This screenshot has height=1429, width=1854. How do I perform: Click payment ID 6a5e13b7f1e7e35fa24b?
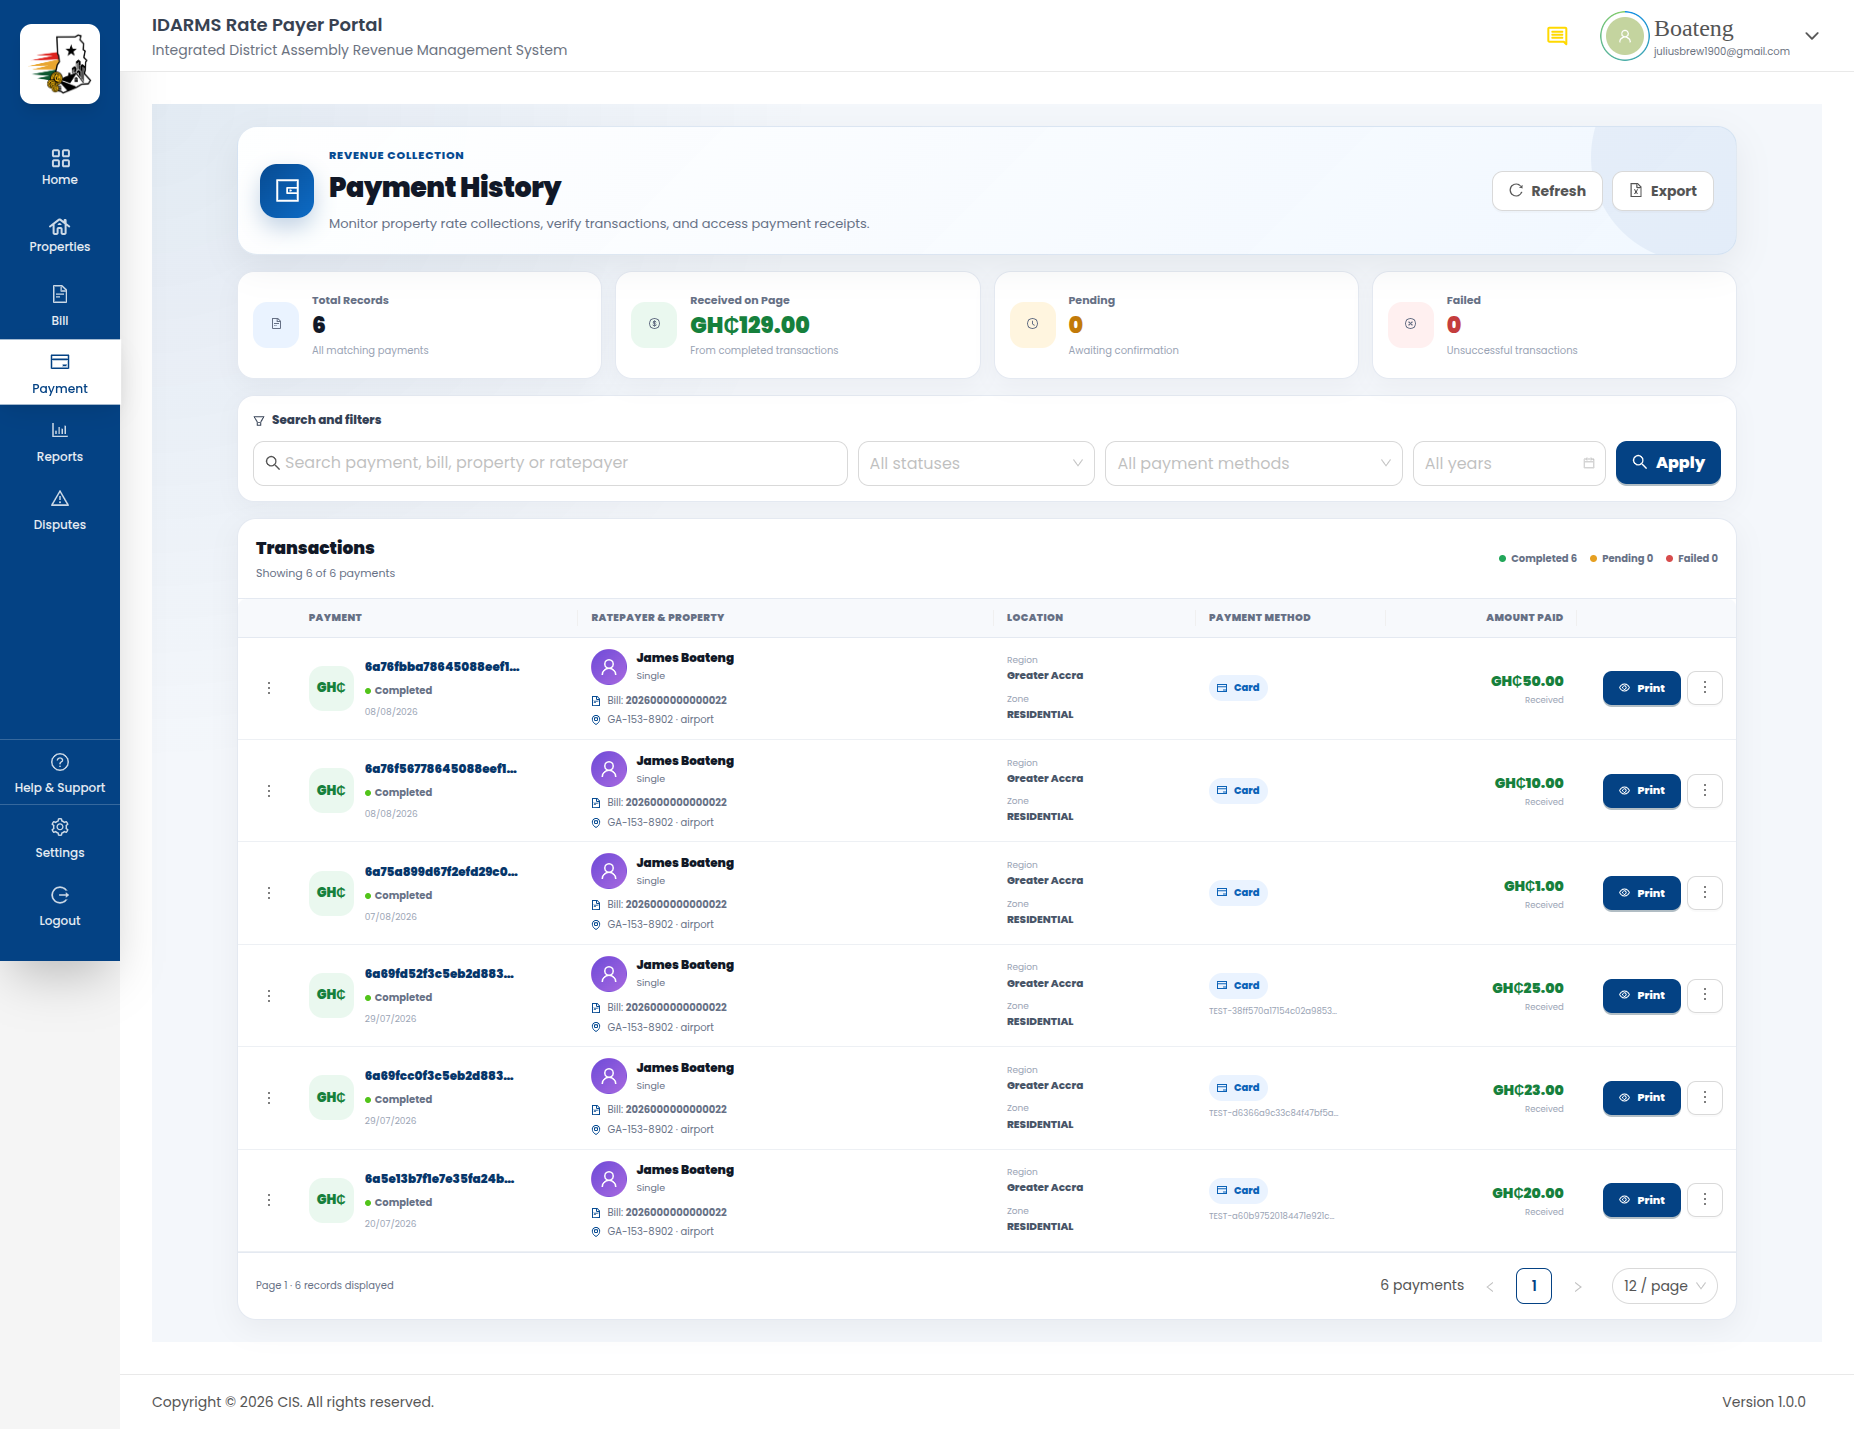click(x=440, y=1179)
